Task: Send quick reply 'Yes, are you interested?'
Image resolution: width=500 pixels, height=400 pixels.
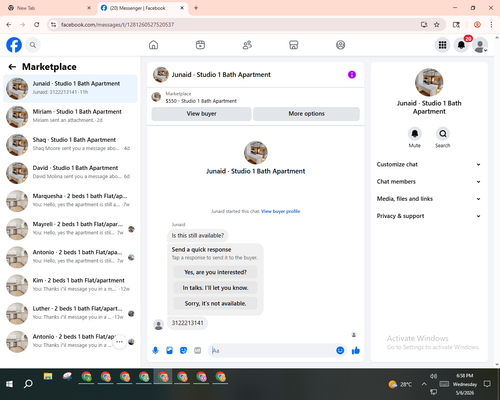Action: click(215, 272)
